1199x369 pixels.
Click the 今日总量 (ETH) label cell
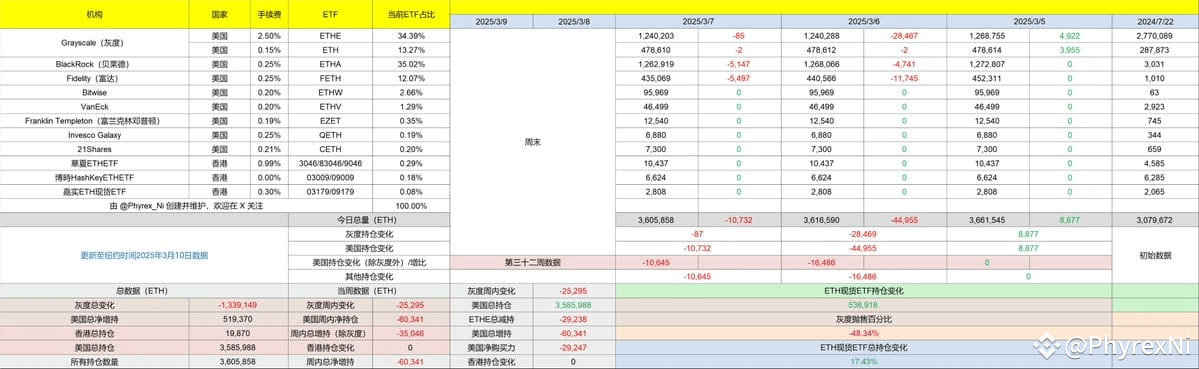(x=369, y=220)
